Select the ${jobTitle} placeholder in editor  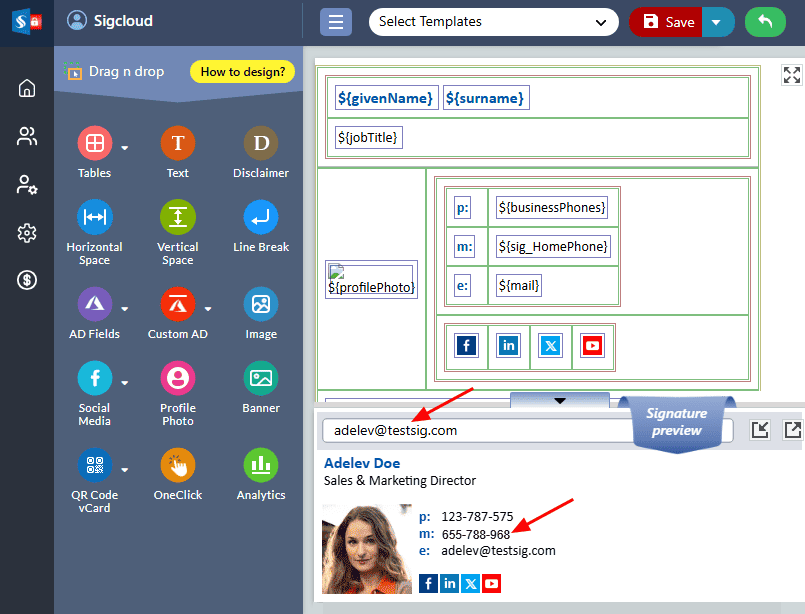coord(369,138)
